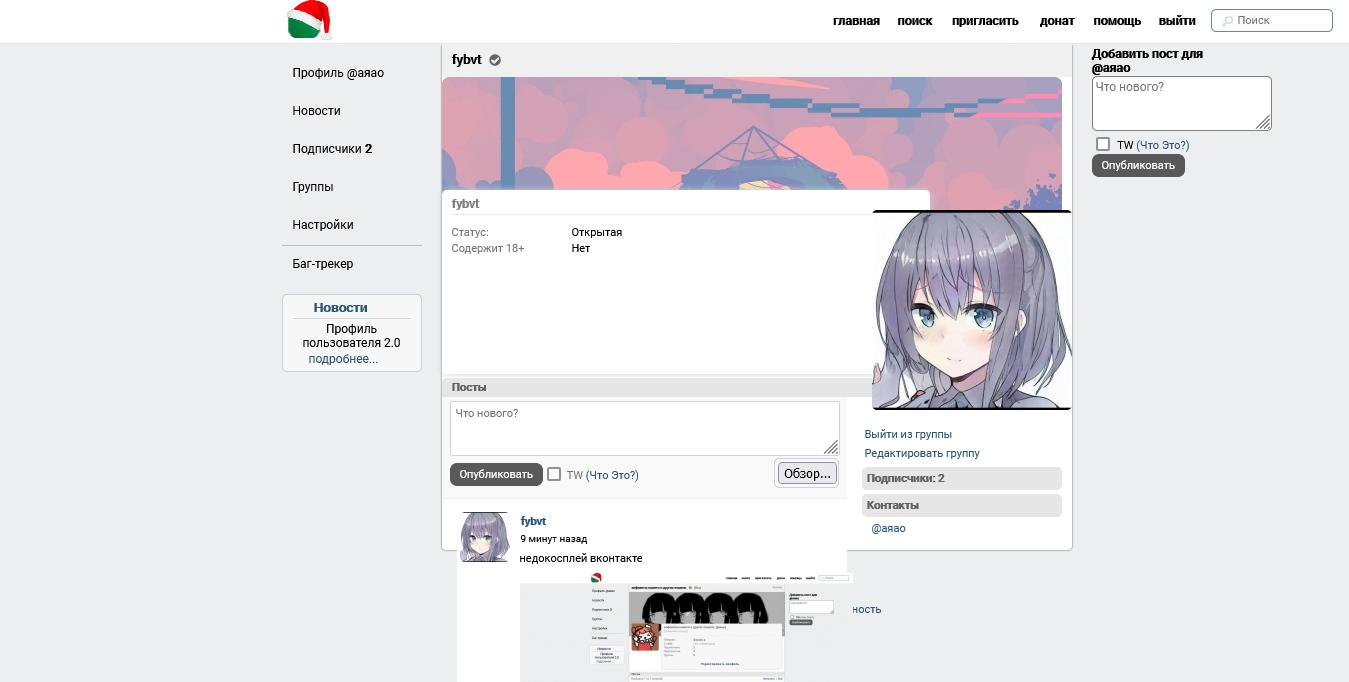Screen dimensions: 1349x682
Task: Open Редактировать группу link
Action: 921,453
